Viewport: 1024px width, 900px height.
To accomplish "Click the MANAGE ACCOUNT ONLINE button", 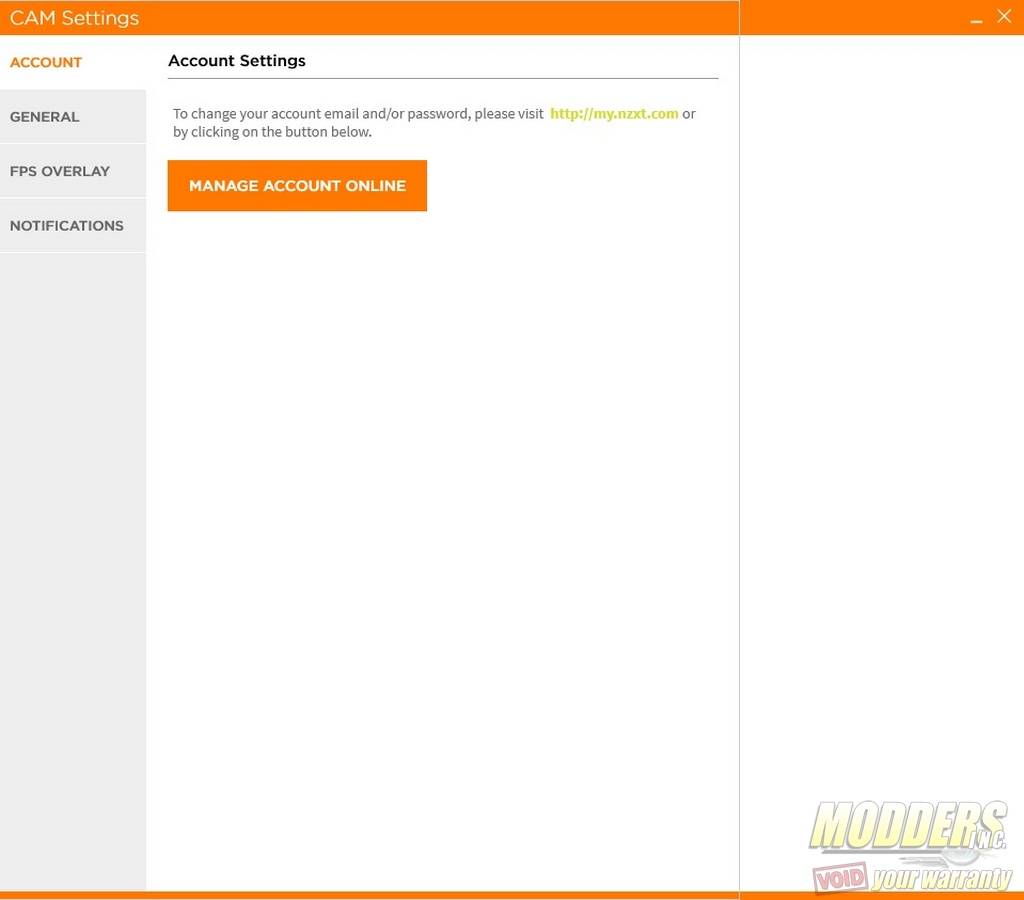I will (x=297, y=185).
